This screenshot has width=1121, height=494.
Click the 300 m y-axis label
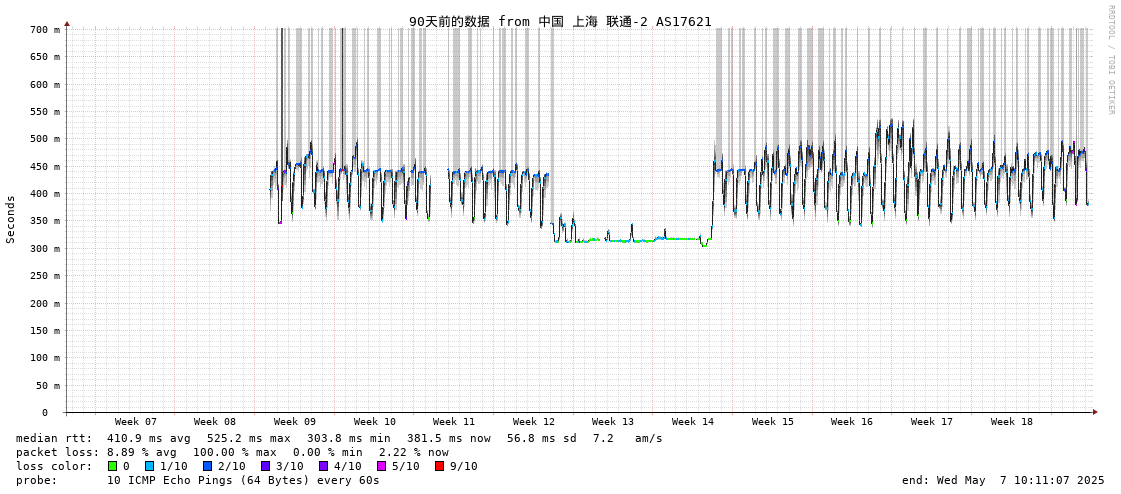pos(45,248)
